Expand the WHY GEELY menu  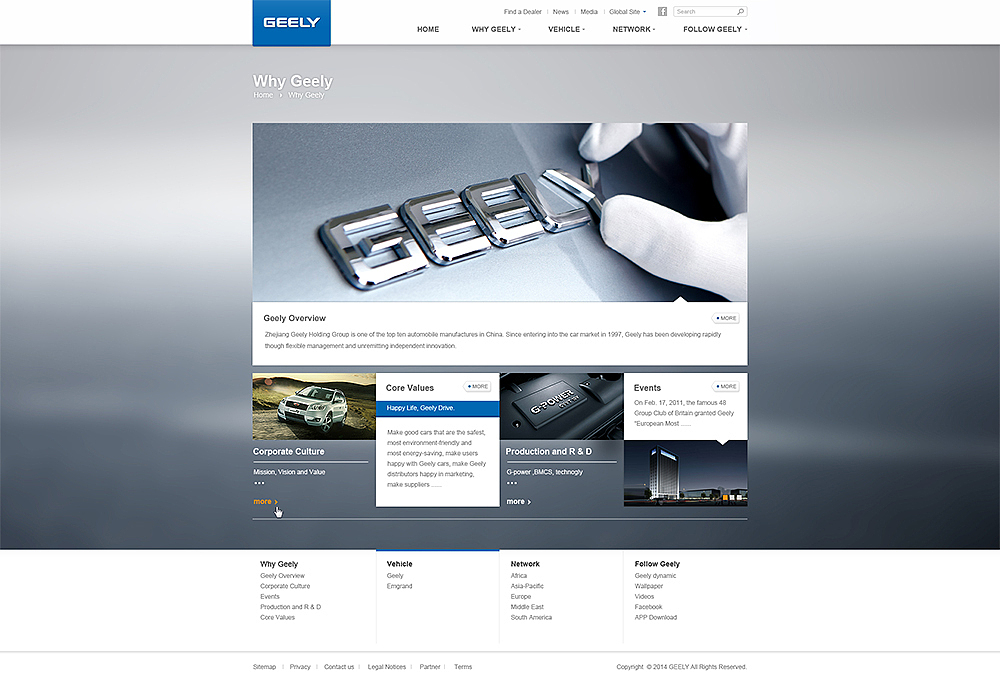[496, 29]
